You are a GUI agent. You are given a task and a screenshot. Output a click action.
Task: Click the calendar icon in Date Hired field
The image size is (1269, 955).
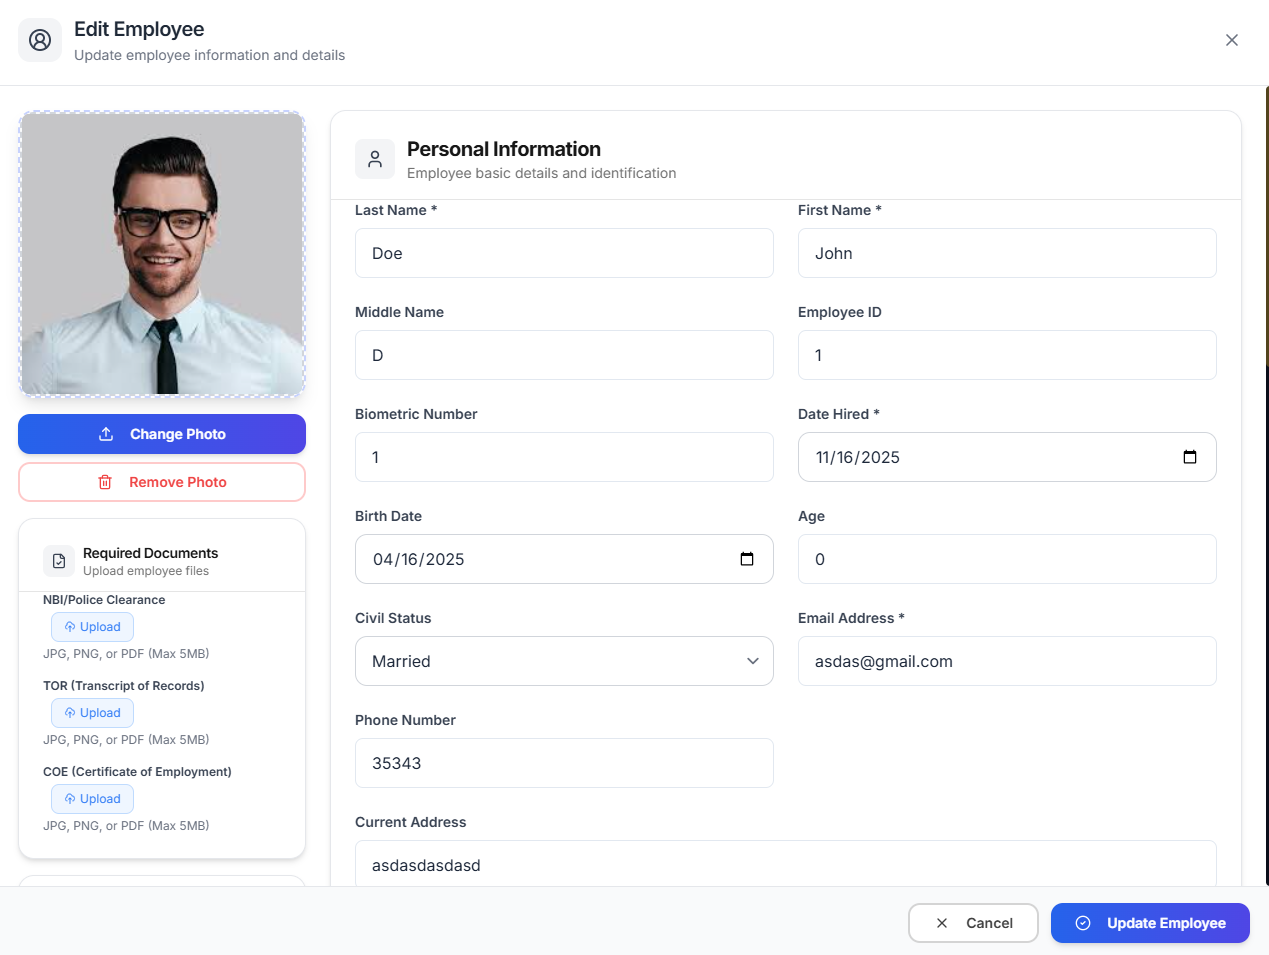point(1190,456)
